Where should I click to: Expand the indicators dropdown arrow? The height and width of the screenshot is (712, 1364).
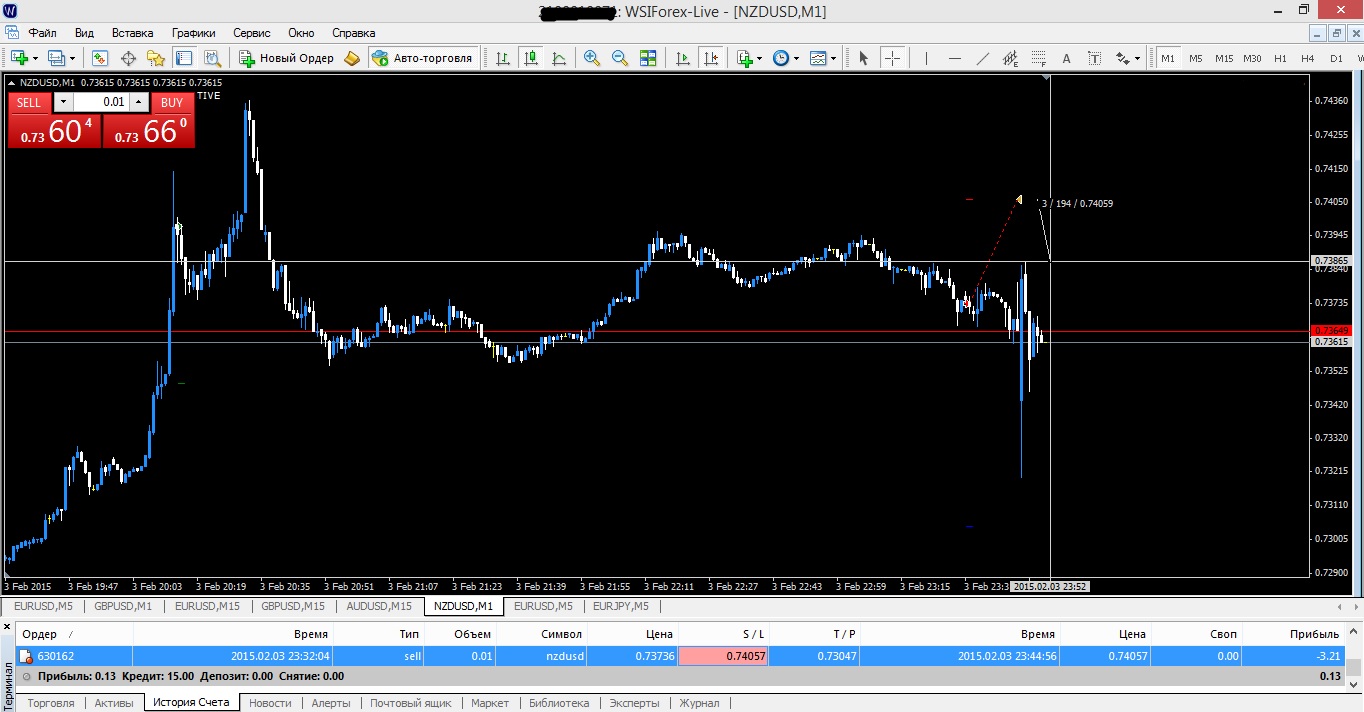[759, 58]
